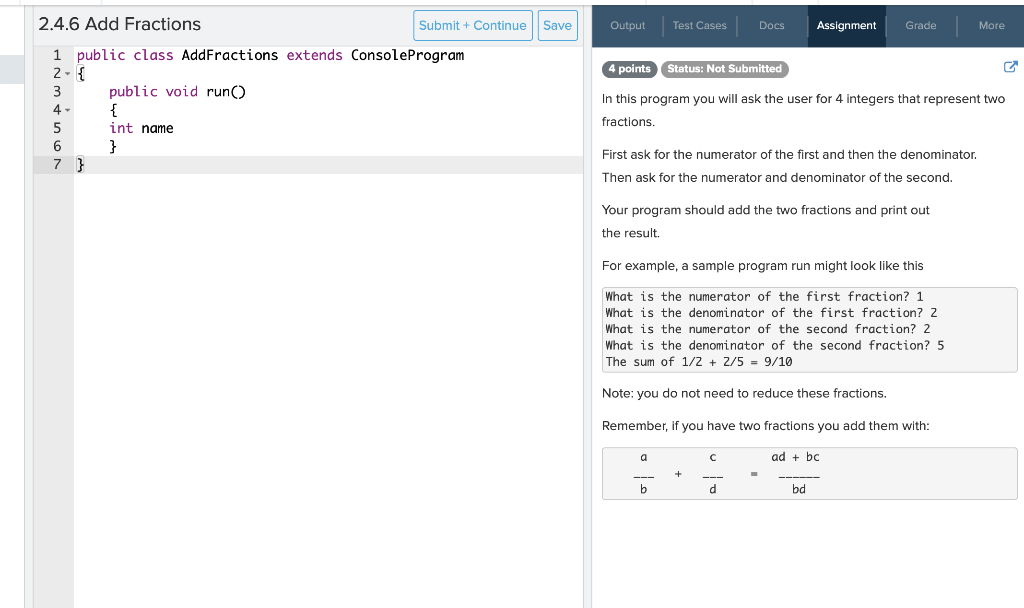Collapse the run() method fold on line 4
Viewport: 1024px width, 608px height.
[70, 109]
